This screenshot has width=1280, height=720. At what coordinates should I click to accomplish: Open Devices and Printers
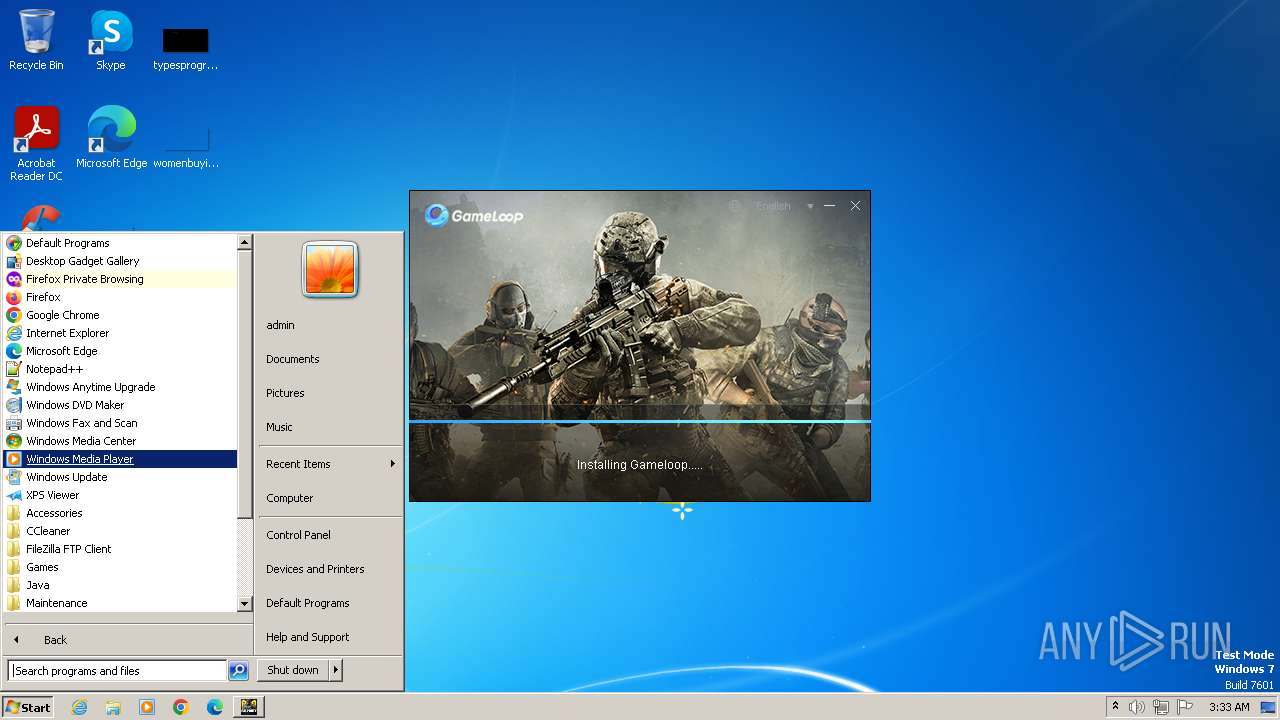pos(330,569)
